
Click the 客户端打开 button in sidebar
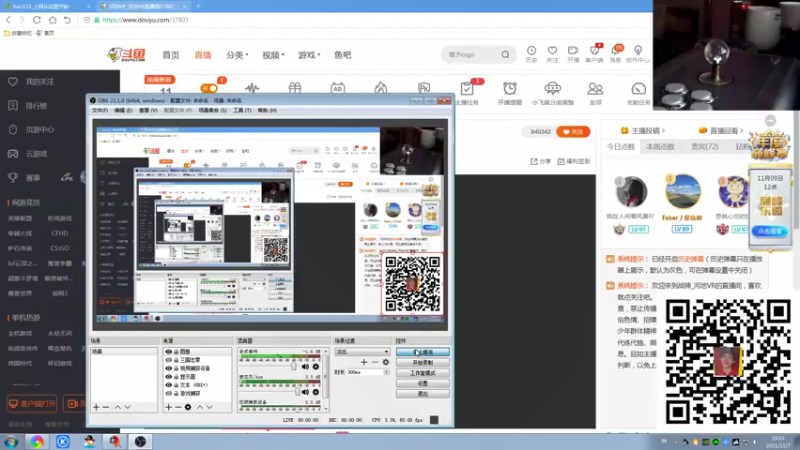pos(32,404)
